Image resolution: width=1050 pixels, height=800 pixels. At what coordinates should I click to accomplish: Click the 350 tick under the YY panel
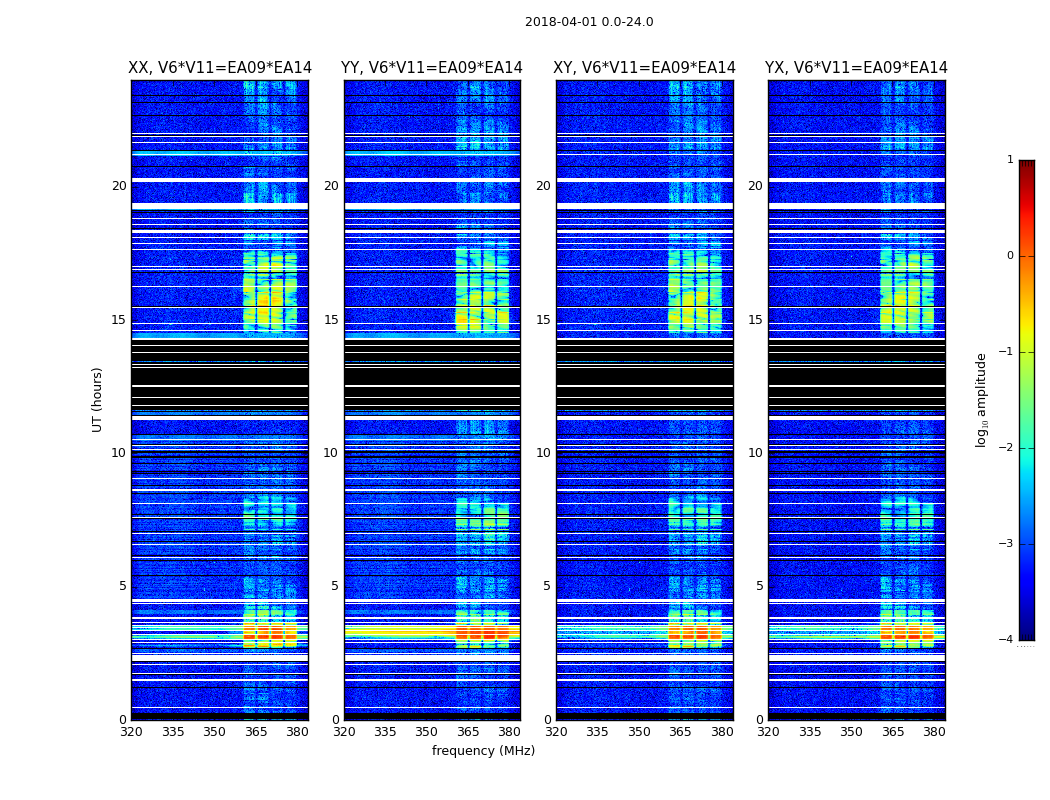tap(426, 732)
